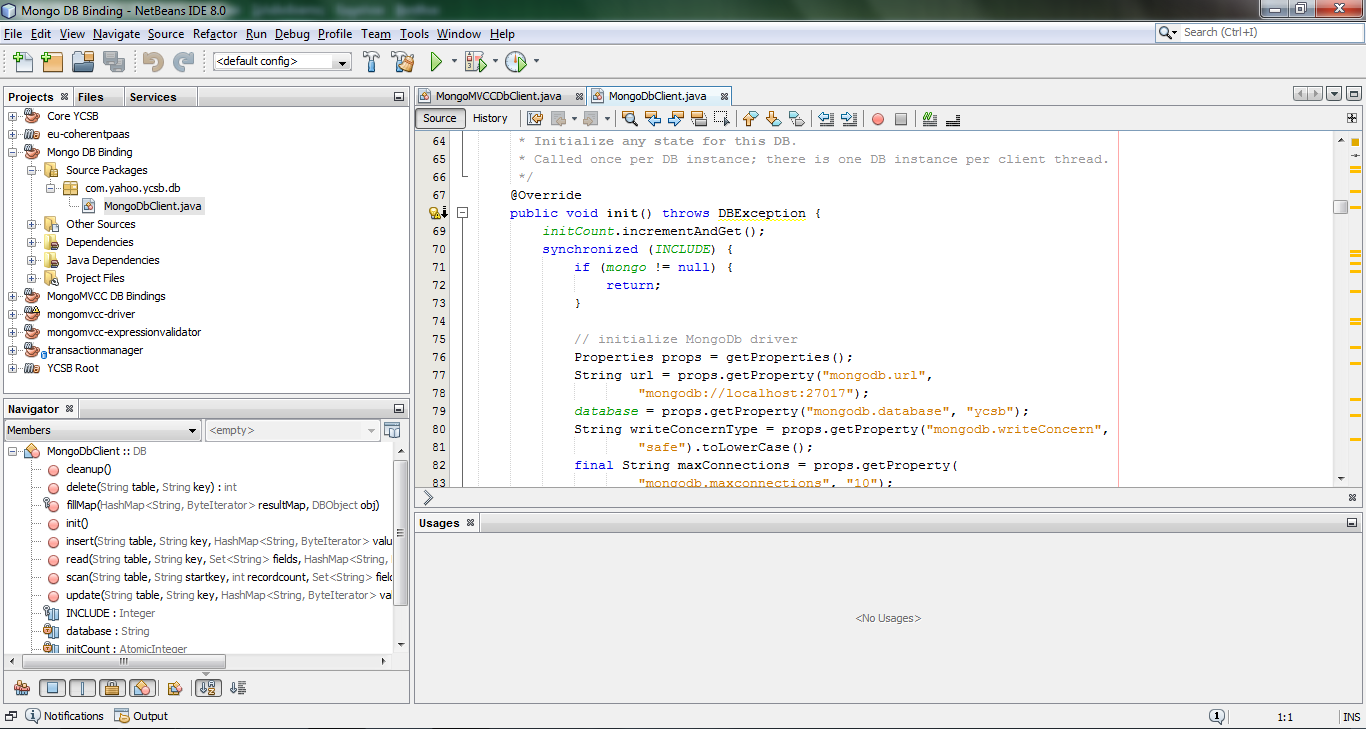1368x729 pixels.
Task: Toggle show fields filter in Navigator
Action: click(54, 688)
